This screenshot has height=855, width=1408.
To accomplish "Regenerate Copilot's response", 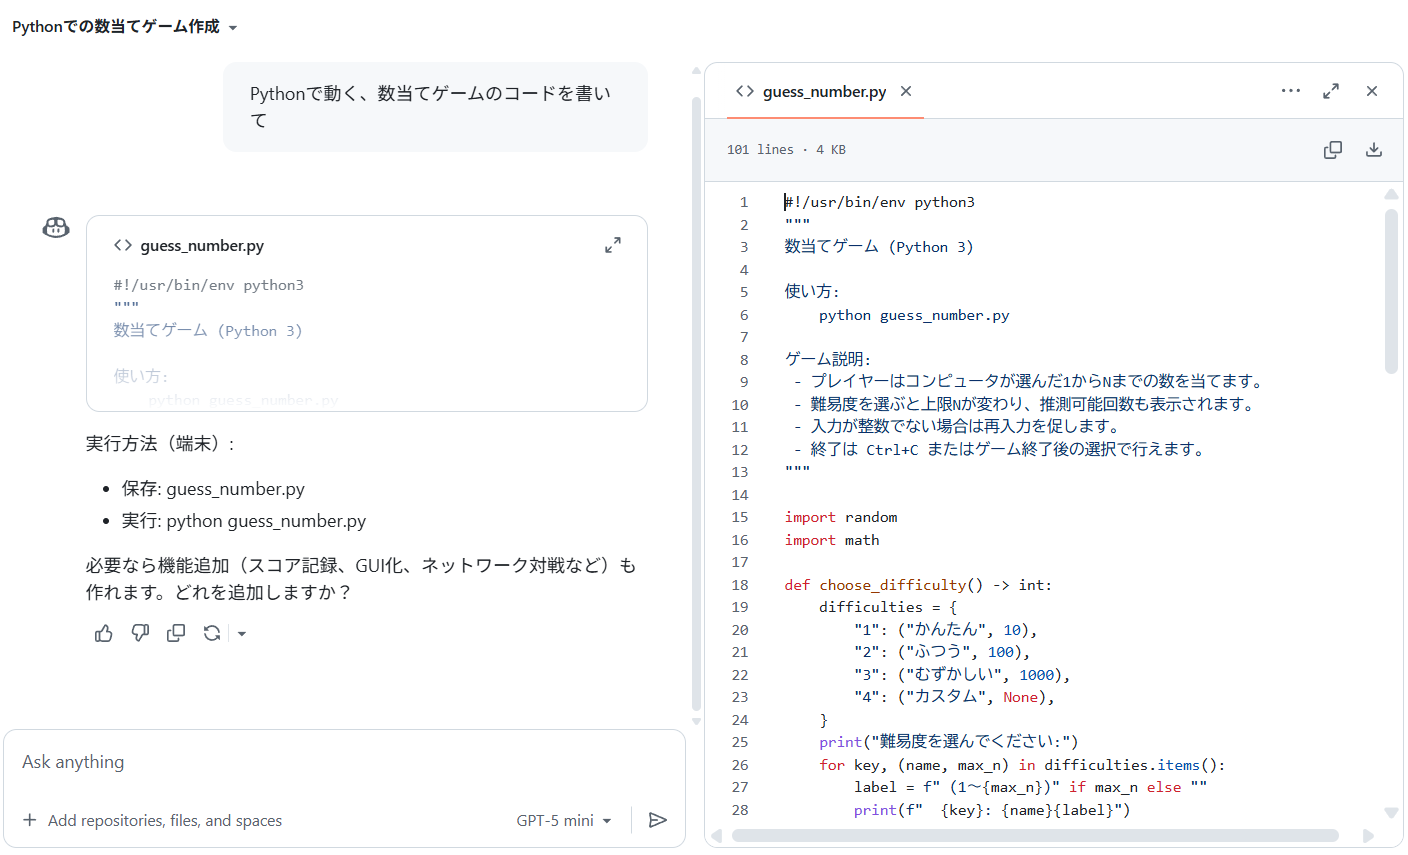I will point(211,632).
